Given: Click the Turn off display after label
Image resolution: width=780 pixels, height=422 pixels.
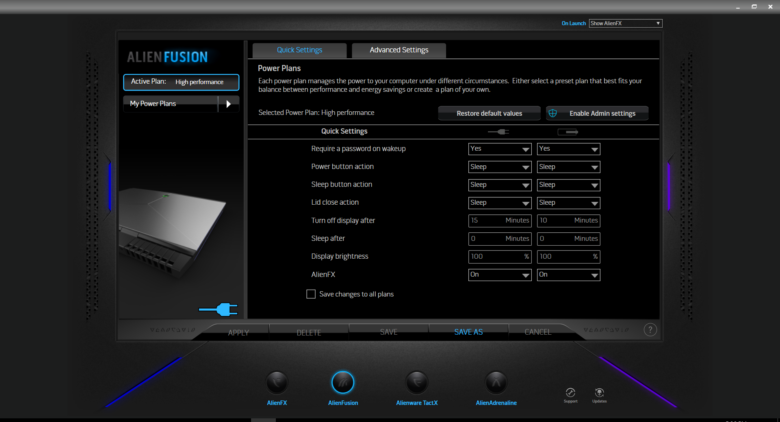Looking at the screenshot, I should point(343,220).
